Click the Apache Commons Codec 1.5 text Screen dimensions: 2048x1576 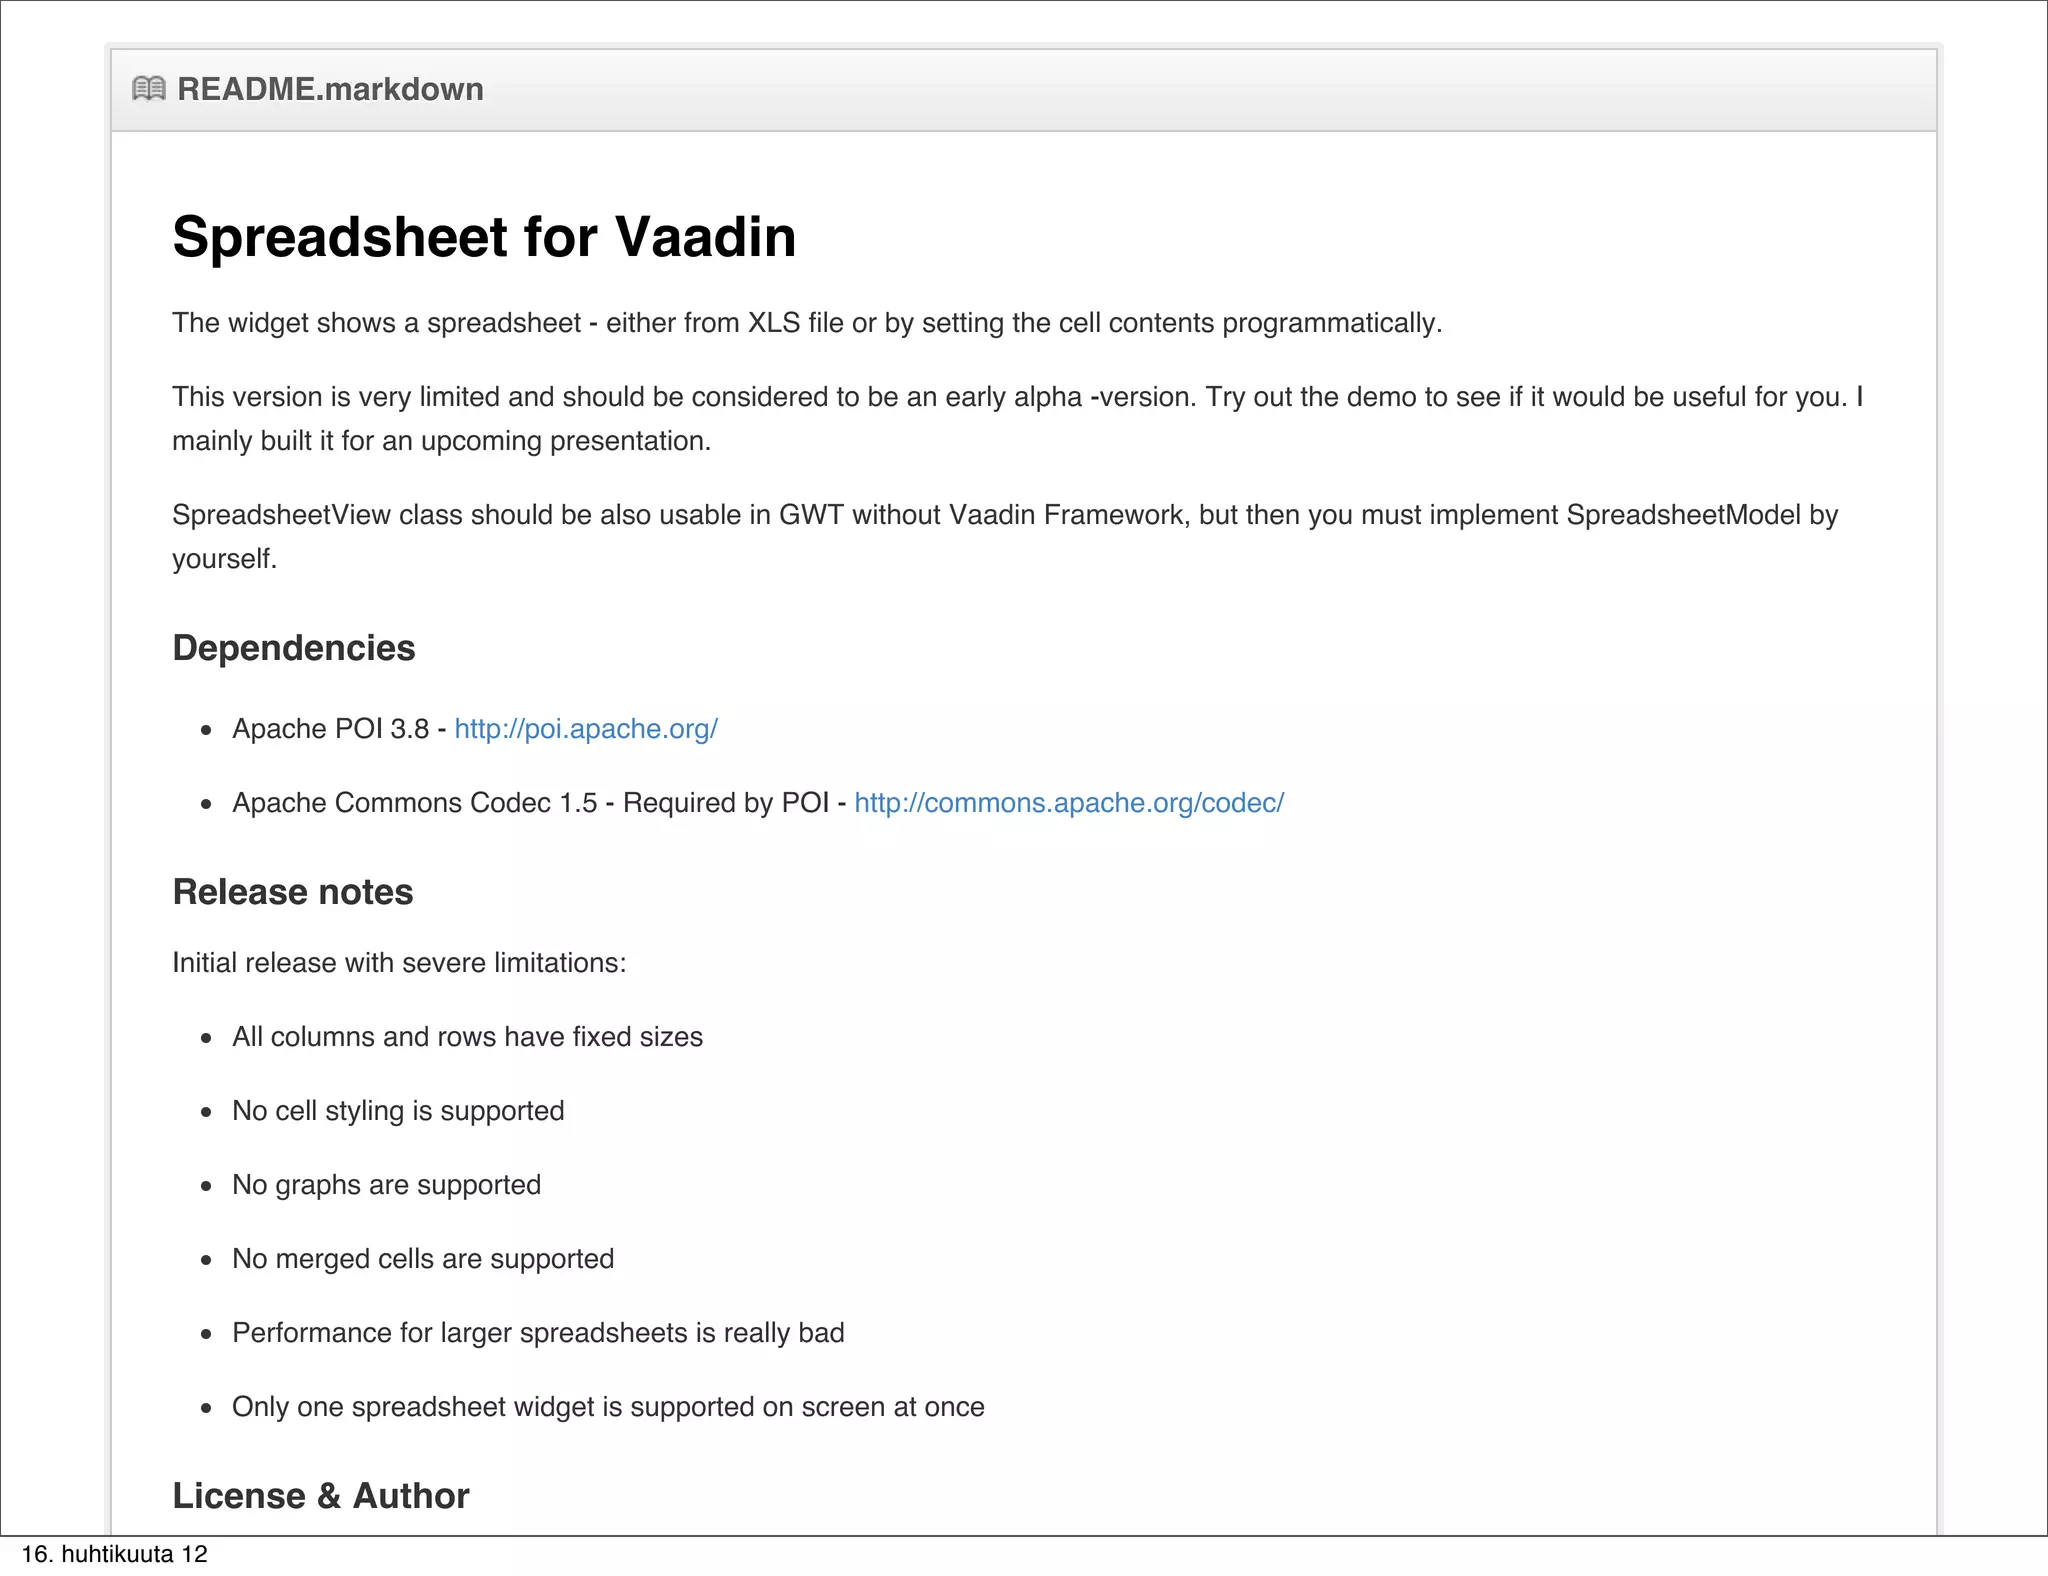(414, 803)
